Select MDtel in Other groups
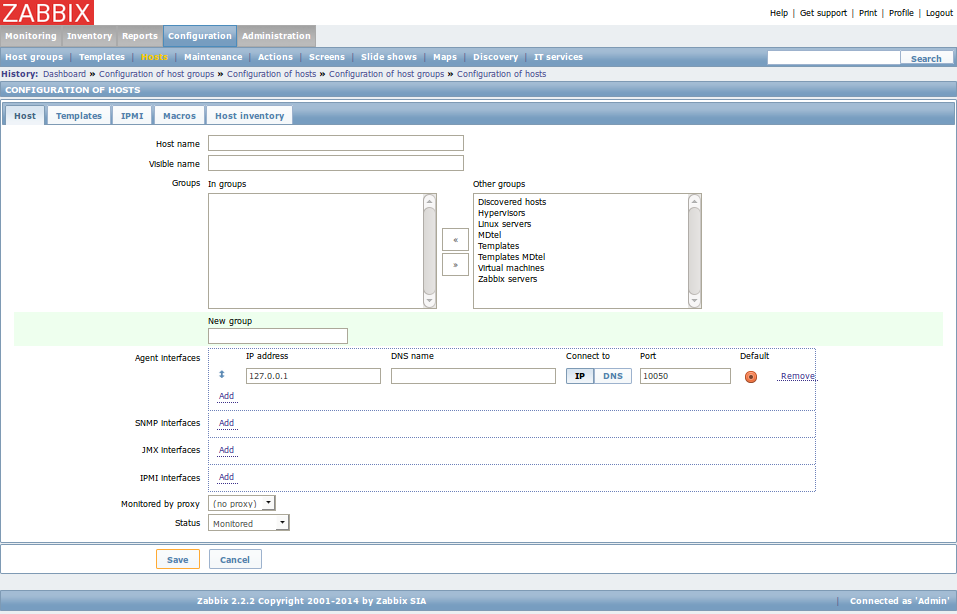Screen dimensions: 957x614 pyautogui.click(x=489, y=235)
